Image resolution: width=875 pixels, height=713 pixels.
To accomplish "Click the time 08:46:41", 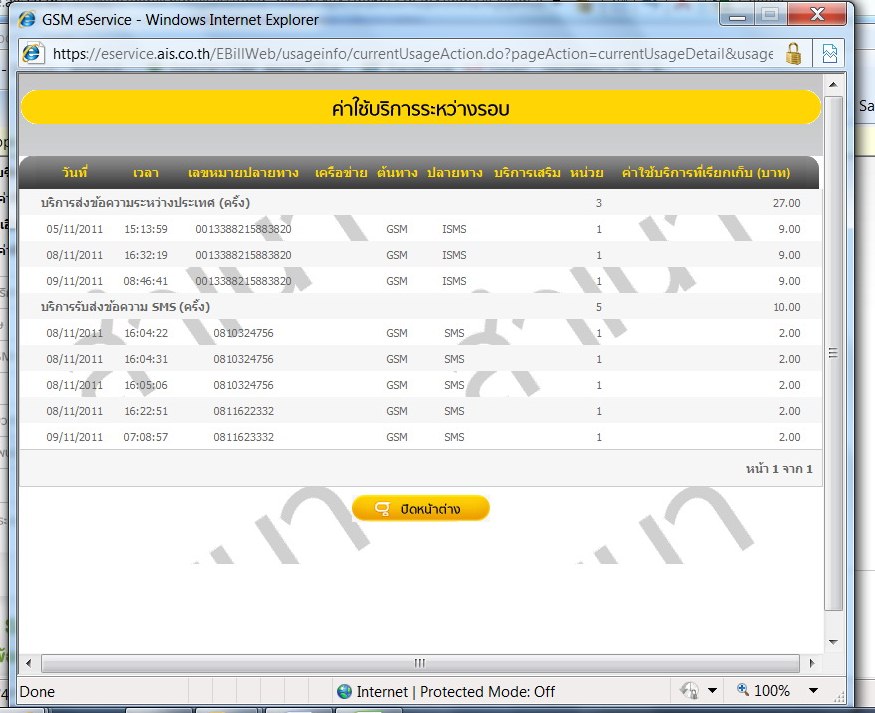I will [146, 281].
